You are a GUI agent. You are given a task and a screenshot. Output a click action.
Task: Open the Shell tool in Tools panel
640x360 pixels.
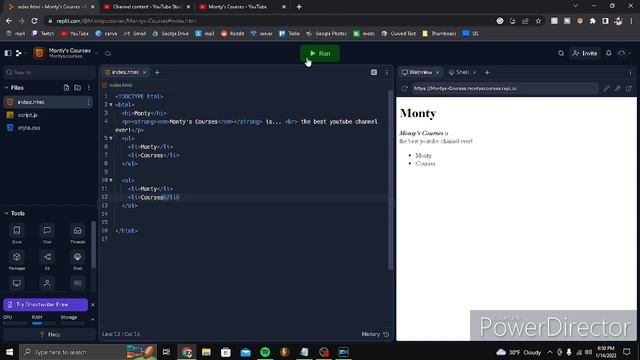tap(78, 260)
